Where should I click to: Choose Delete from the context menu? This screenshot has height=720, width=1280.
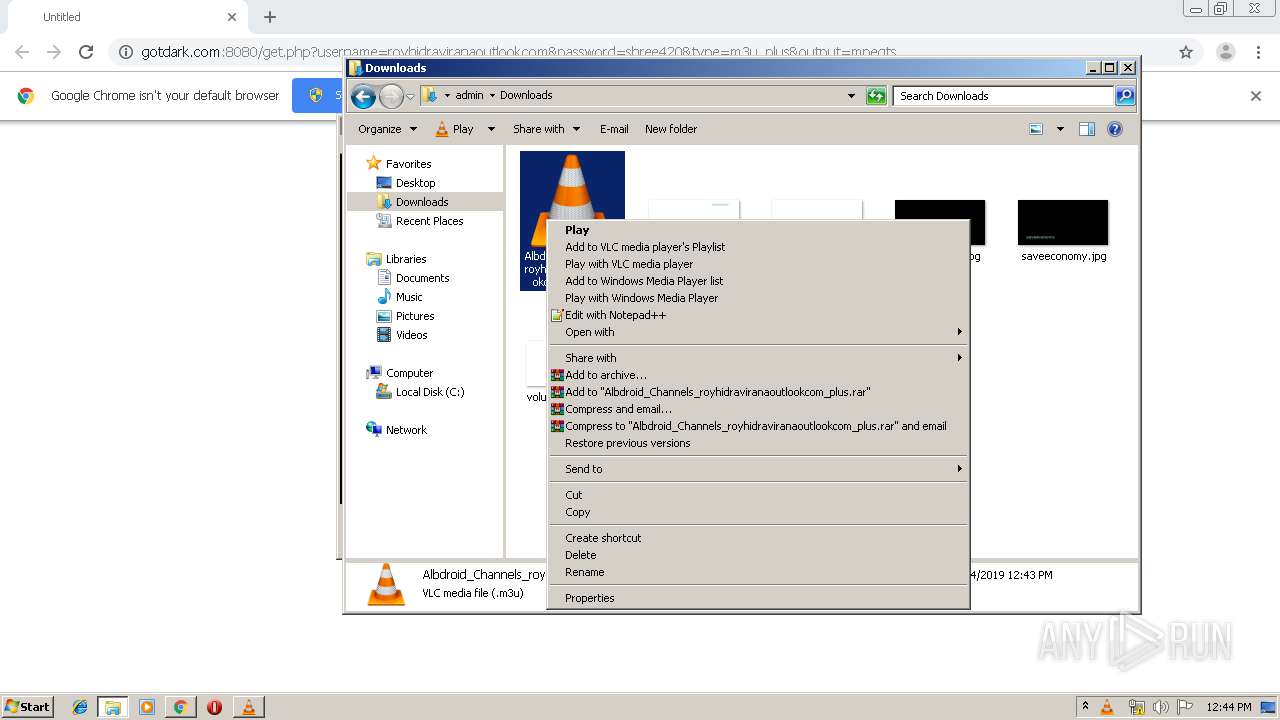pos(757,555)
